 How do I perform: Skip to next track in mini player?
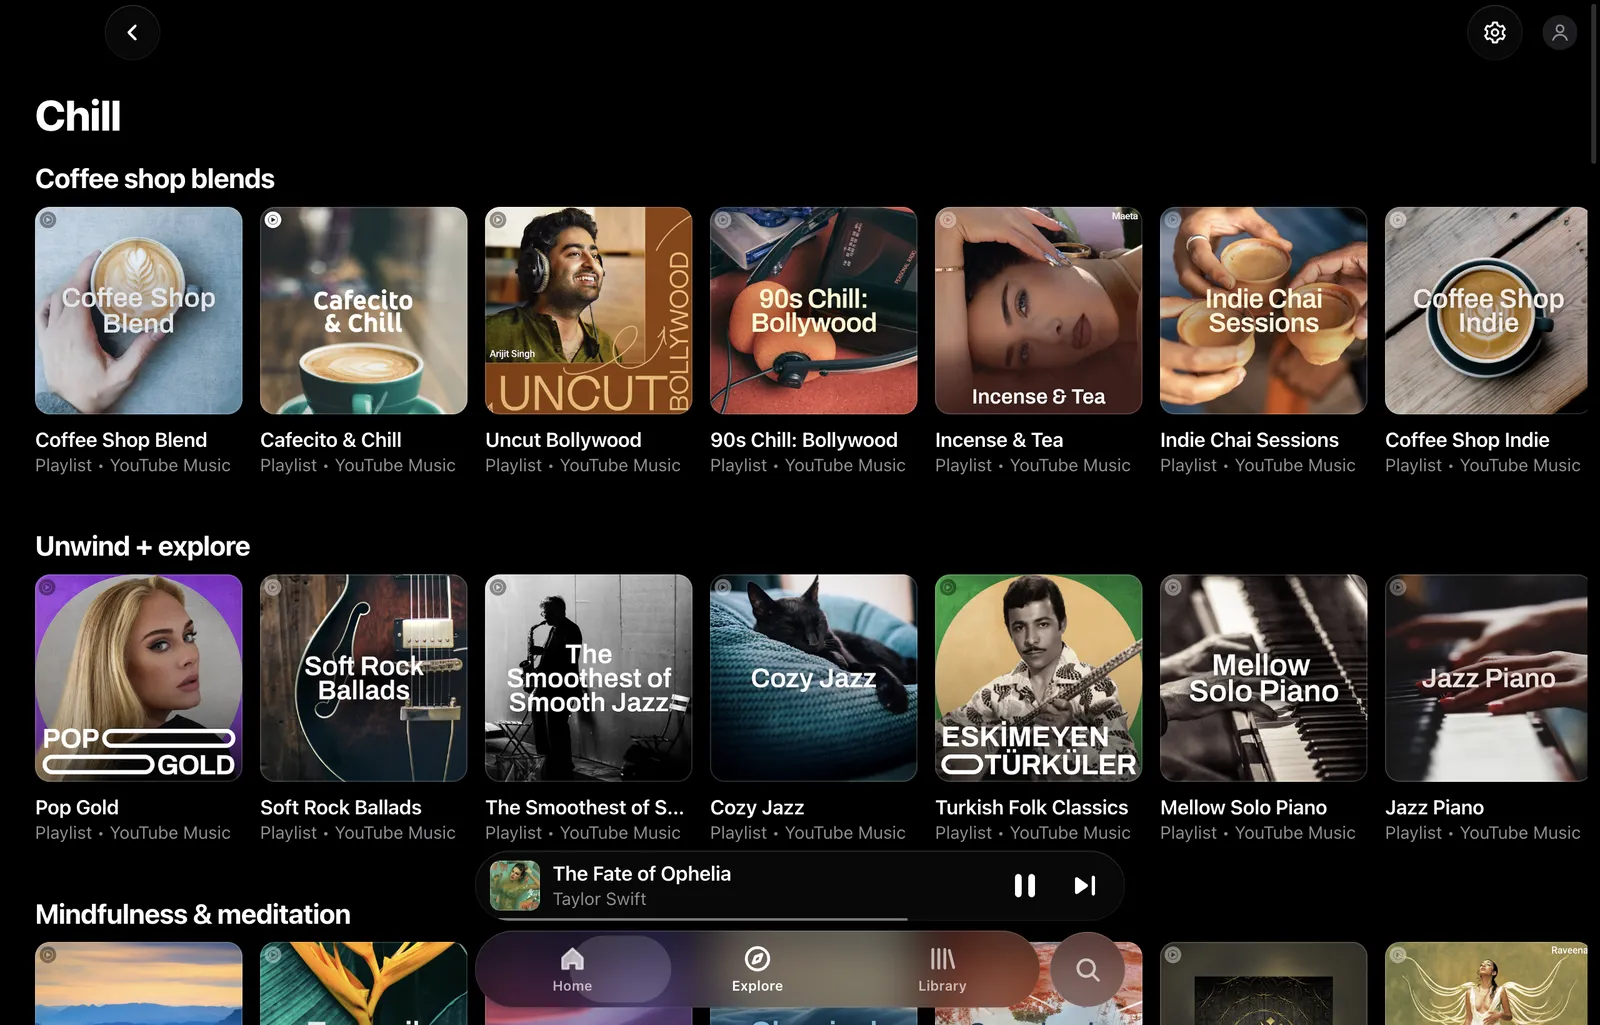click(x=1085, y=886)
